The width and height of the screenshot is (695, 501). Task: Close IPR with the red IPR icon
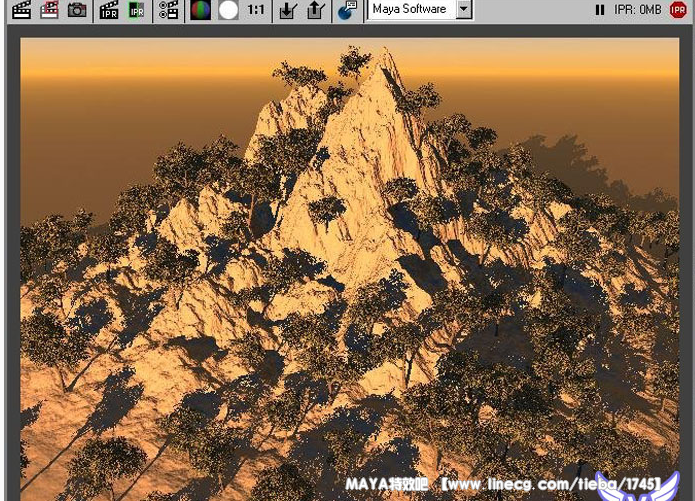coord(678,10)
